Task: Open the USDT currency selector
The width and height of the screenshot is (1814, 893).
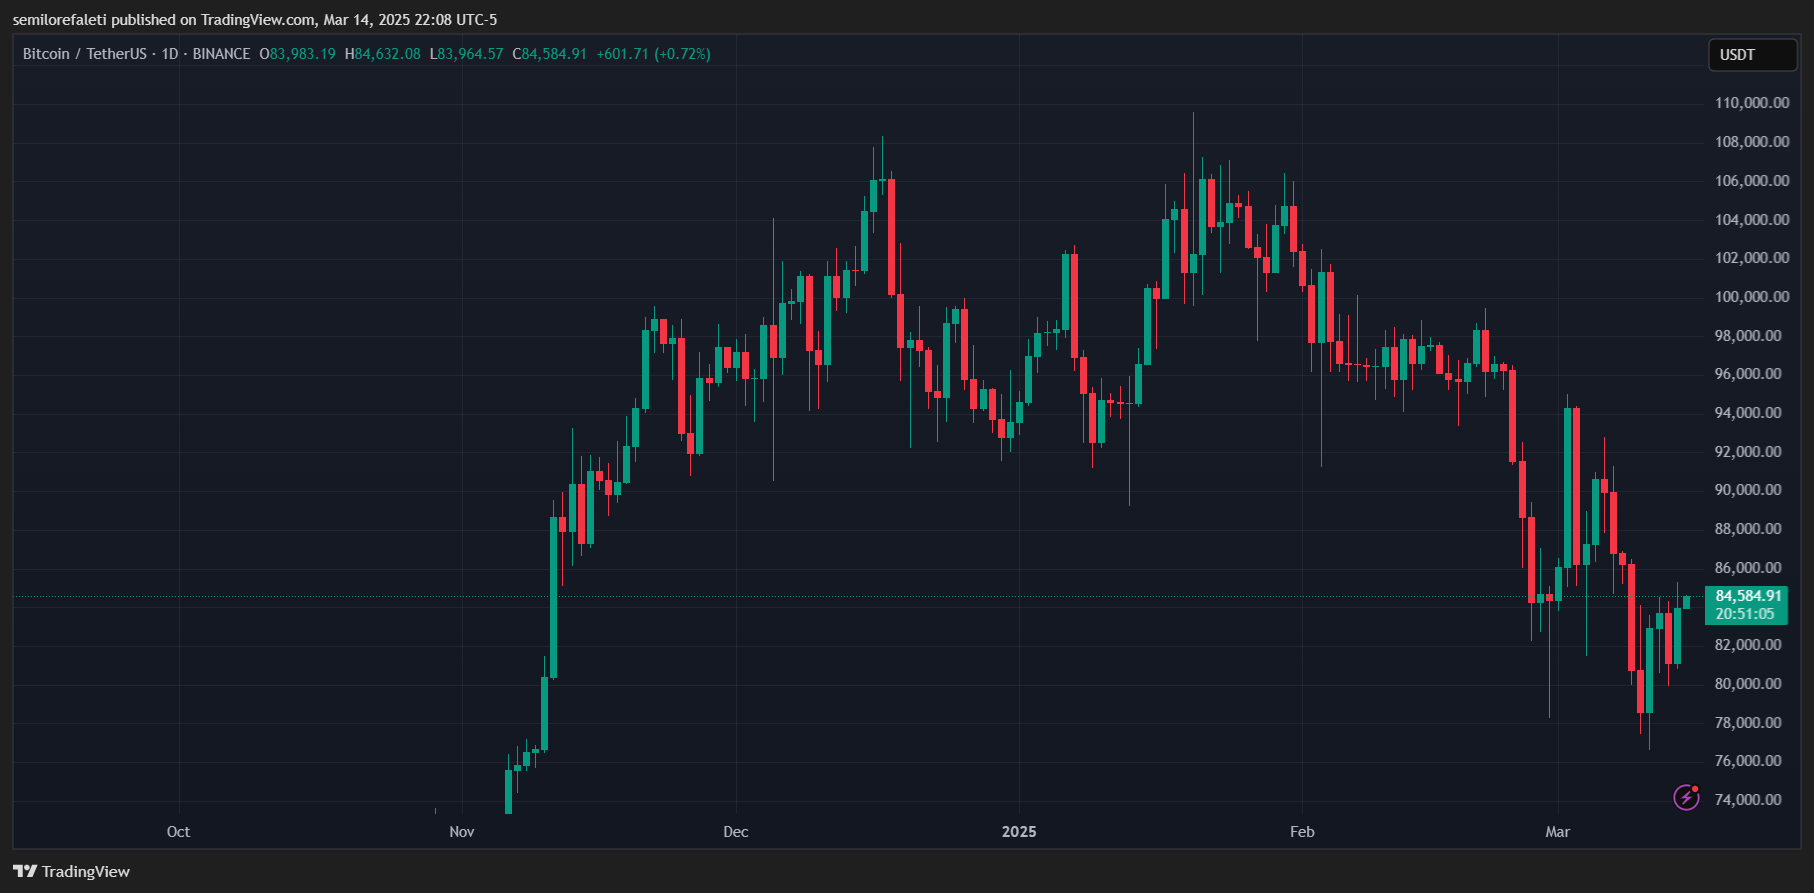Action: click(x=1753, y=55)
